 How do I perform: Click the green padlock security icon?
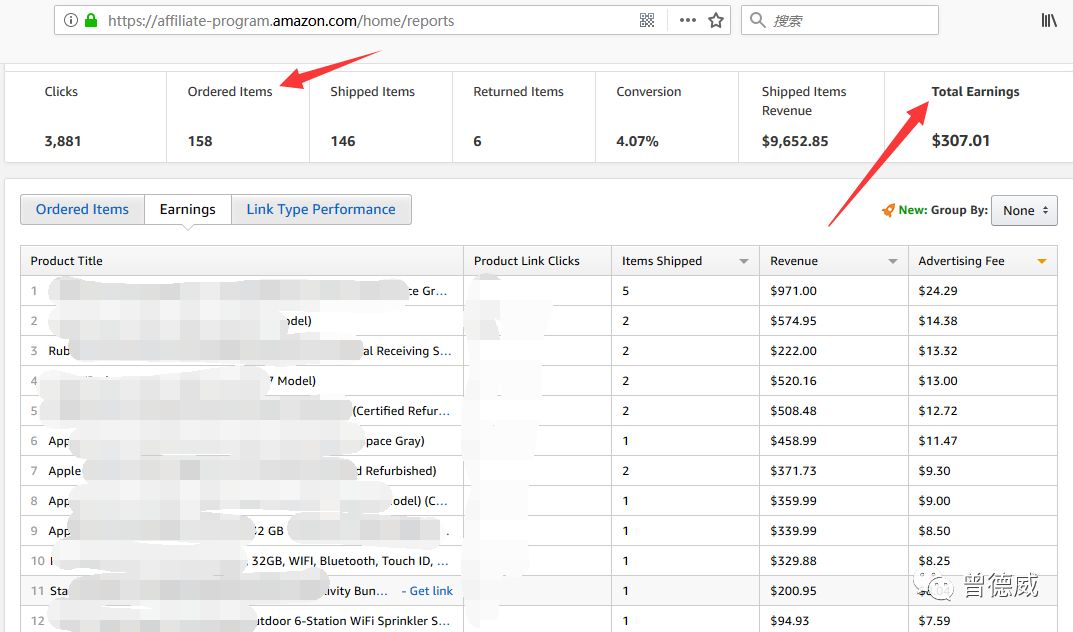coord(90,20)
